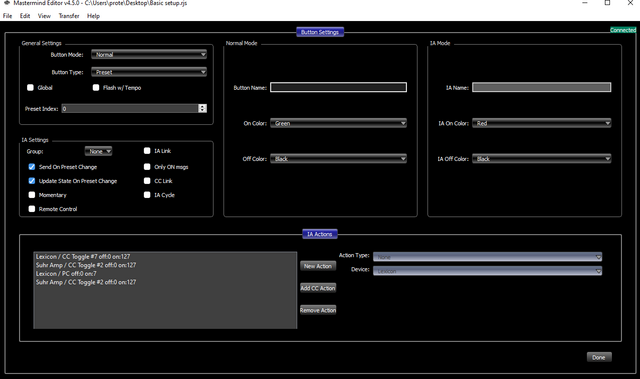Enable the Remote Control checkbox
This screenshot has height=379, width=640.
point(31,208)
